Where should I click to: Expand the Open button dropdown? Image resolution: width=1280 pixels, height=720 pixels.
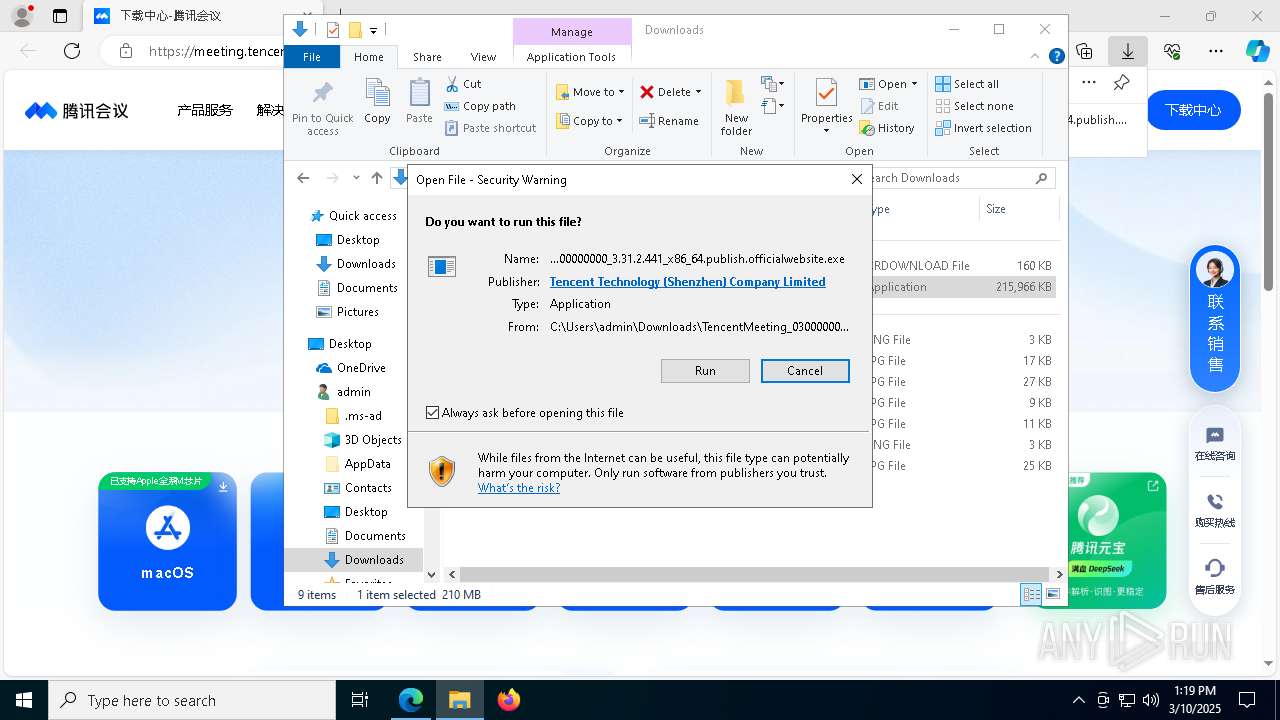[x=914, y=84]
